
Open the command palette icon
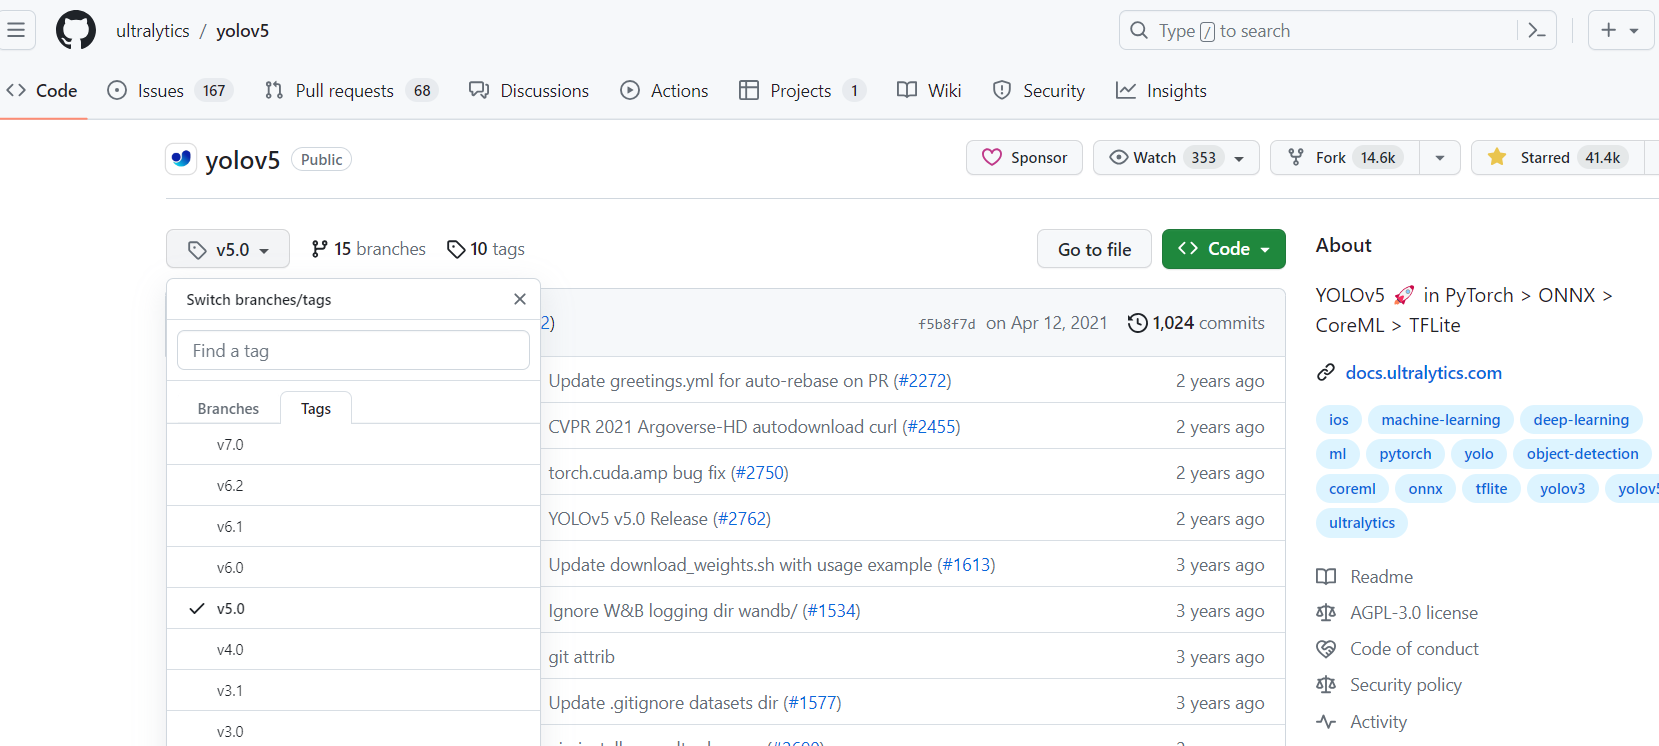click(1537, 31)
